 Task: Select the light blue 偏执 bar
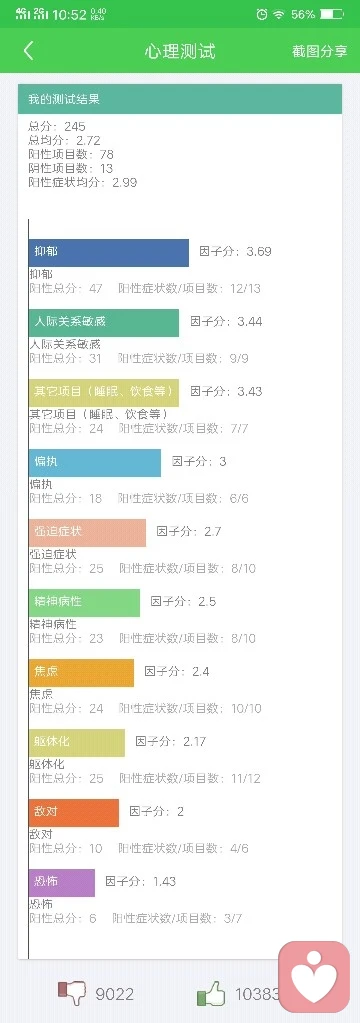(x=95, y=463)
